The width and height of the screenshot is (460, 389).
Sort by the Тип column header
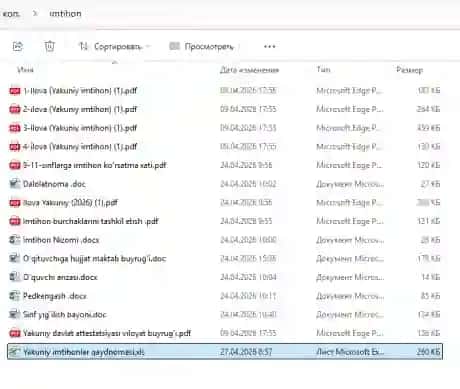tap(323, 69)
